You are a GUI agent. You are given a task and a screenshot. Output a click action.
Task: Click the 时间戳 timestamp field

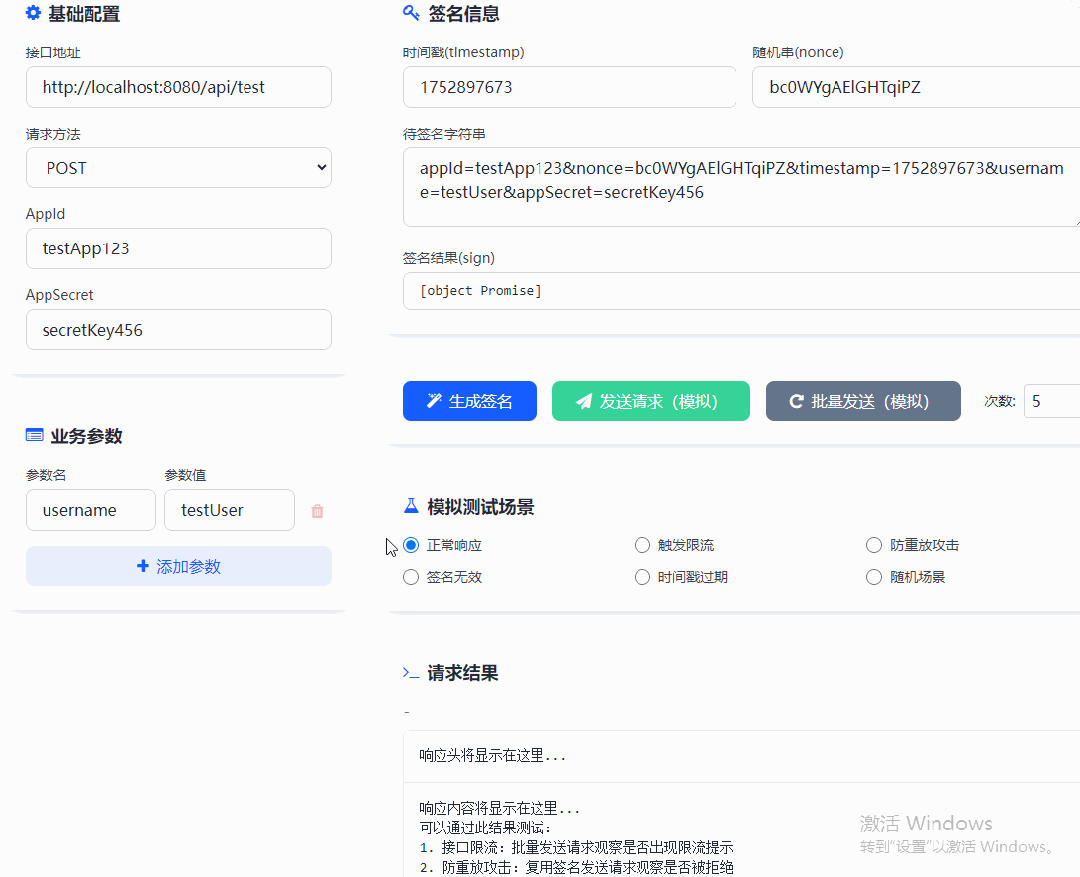pyautogui.click(x=570, y=87)
